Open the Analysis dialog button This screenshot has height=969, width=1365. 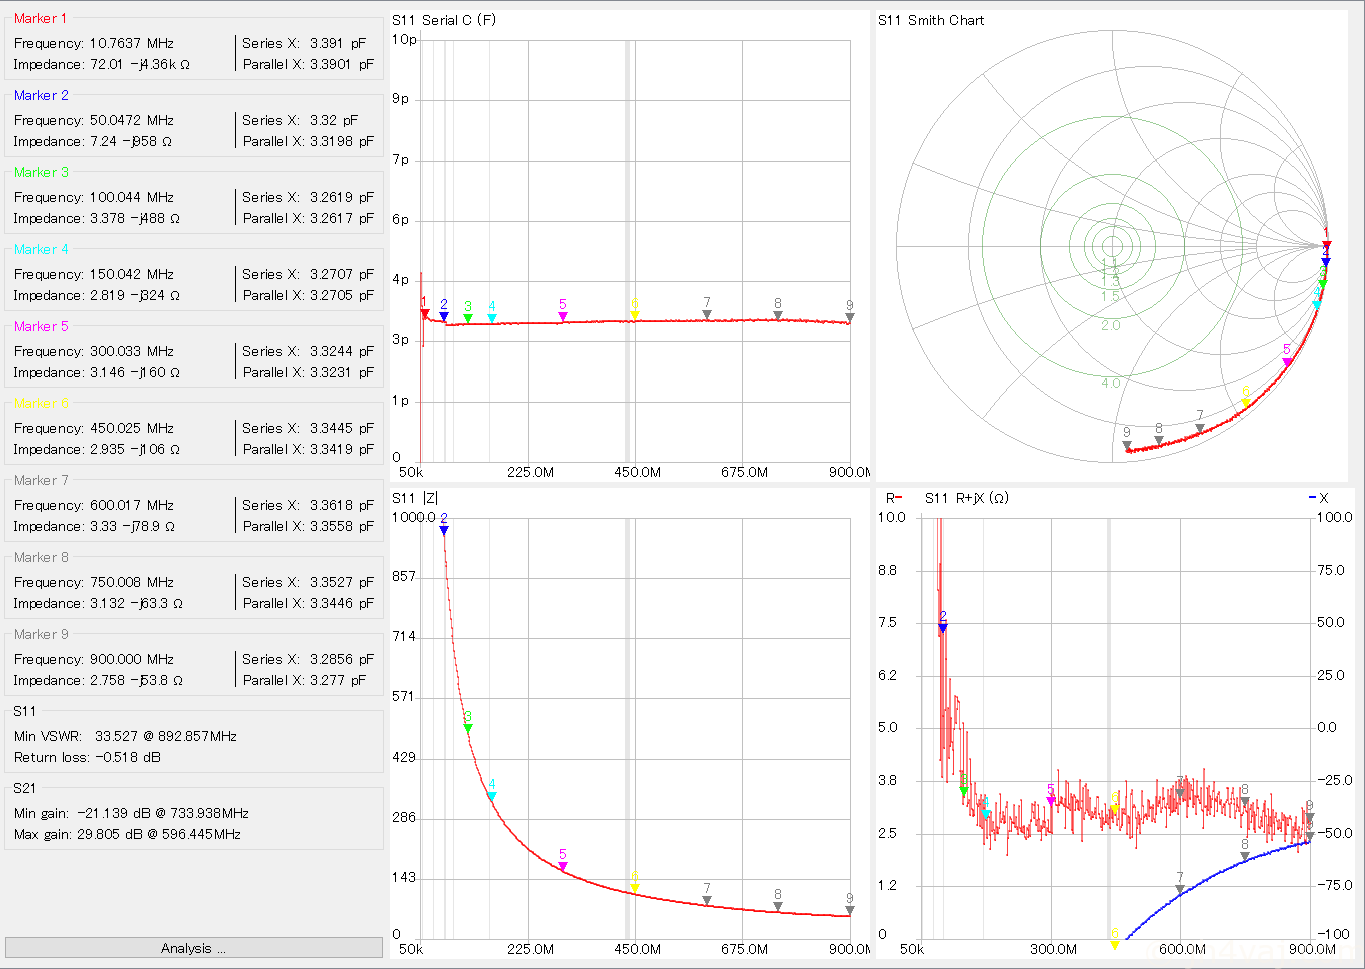(x=194, y=948)
